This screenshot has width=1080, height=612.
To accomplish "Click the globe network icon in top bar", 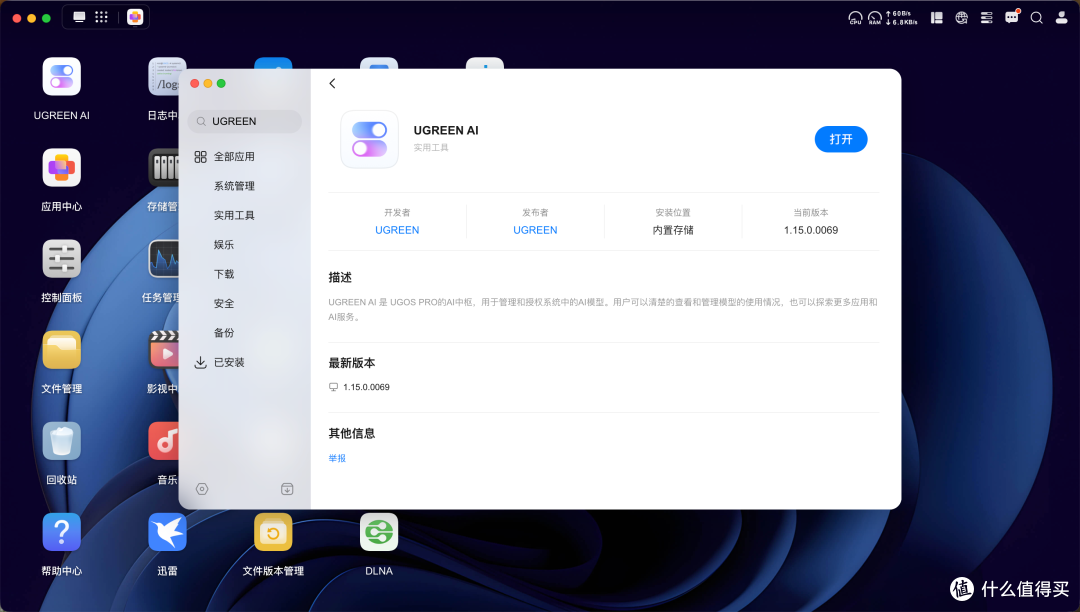I will 962,18.
